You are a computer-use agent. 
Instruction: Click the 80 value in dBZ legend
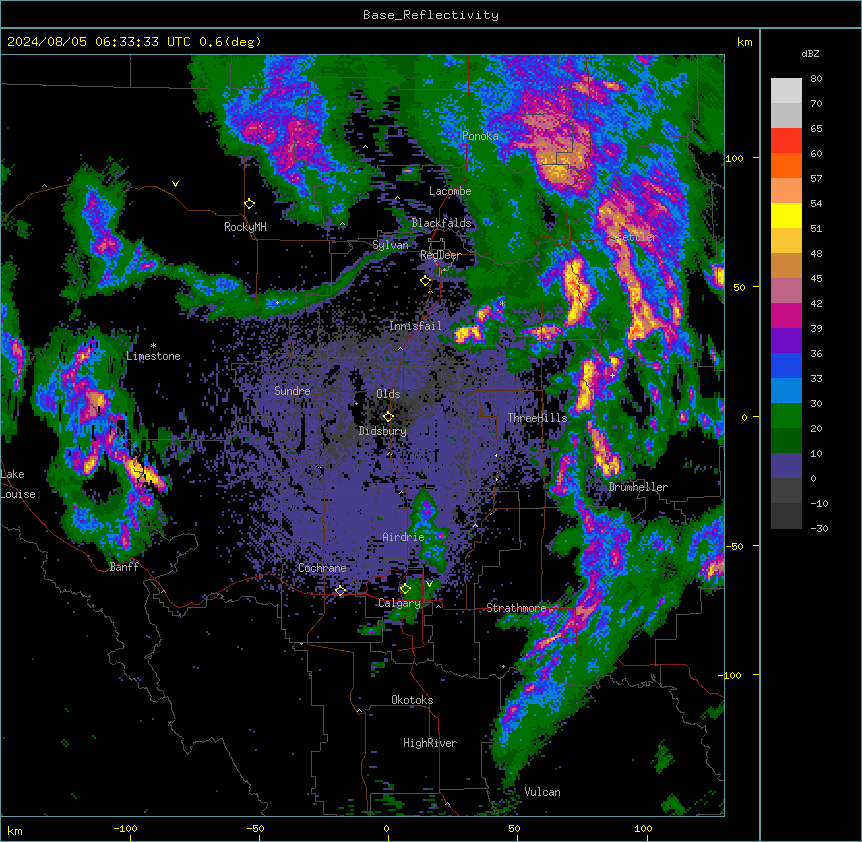tap(816, 79)
